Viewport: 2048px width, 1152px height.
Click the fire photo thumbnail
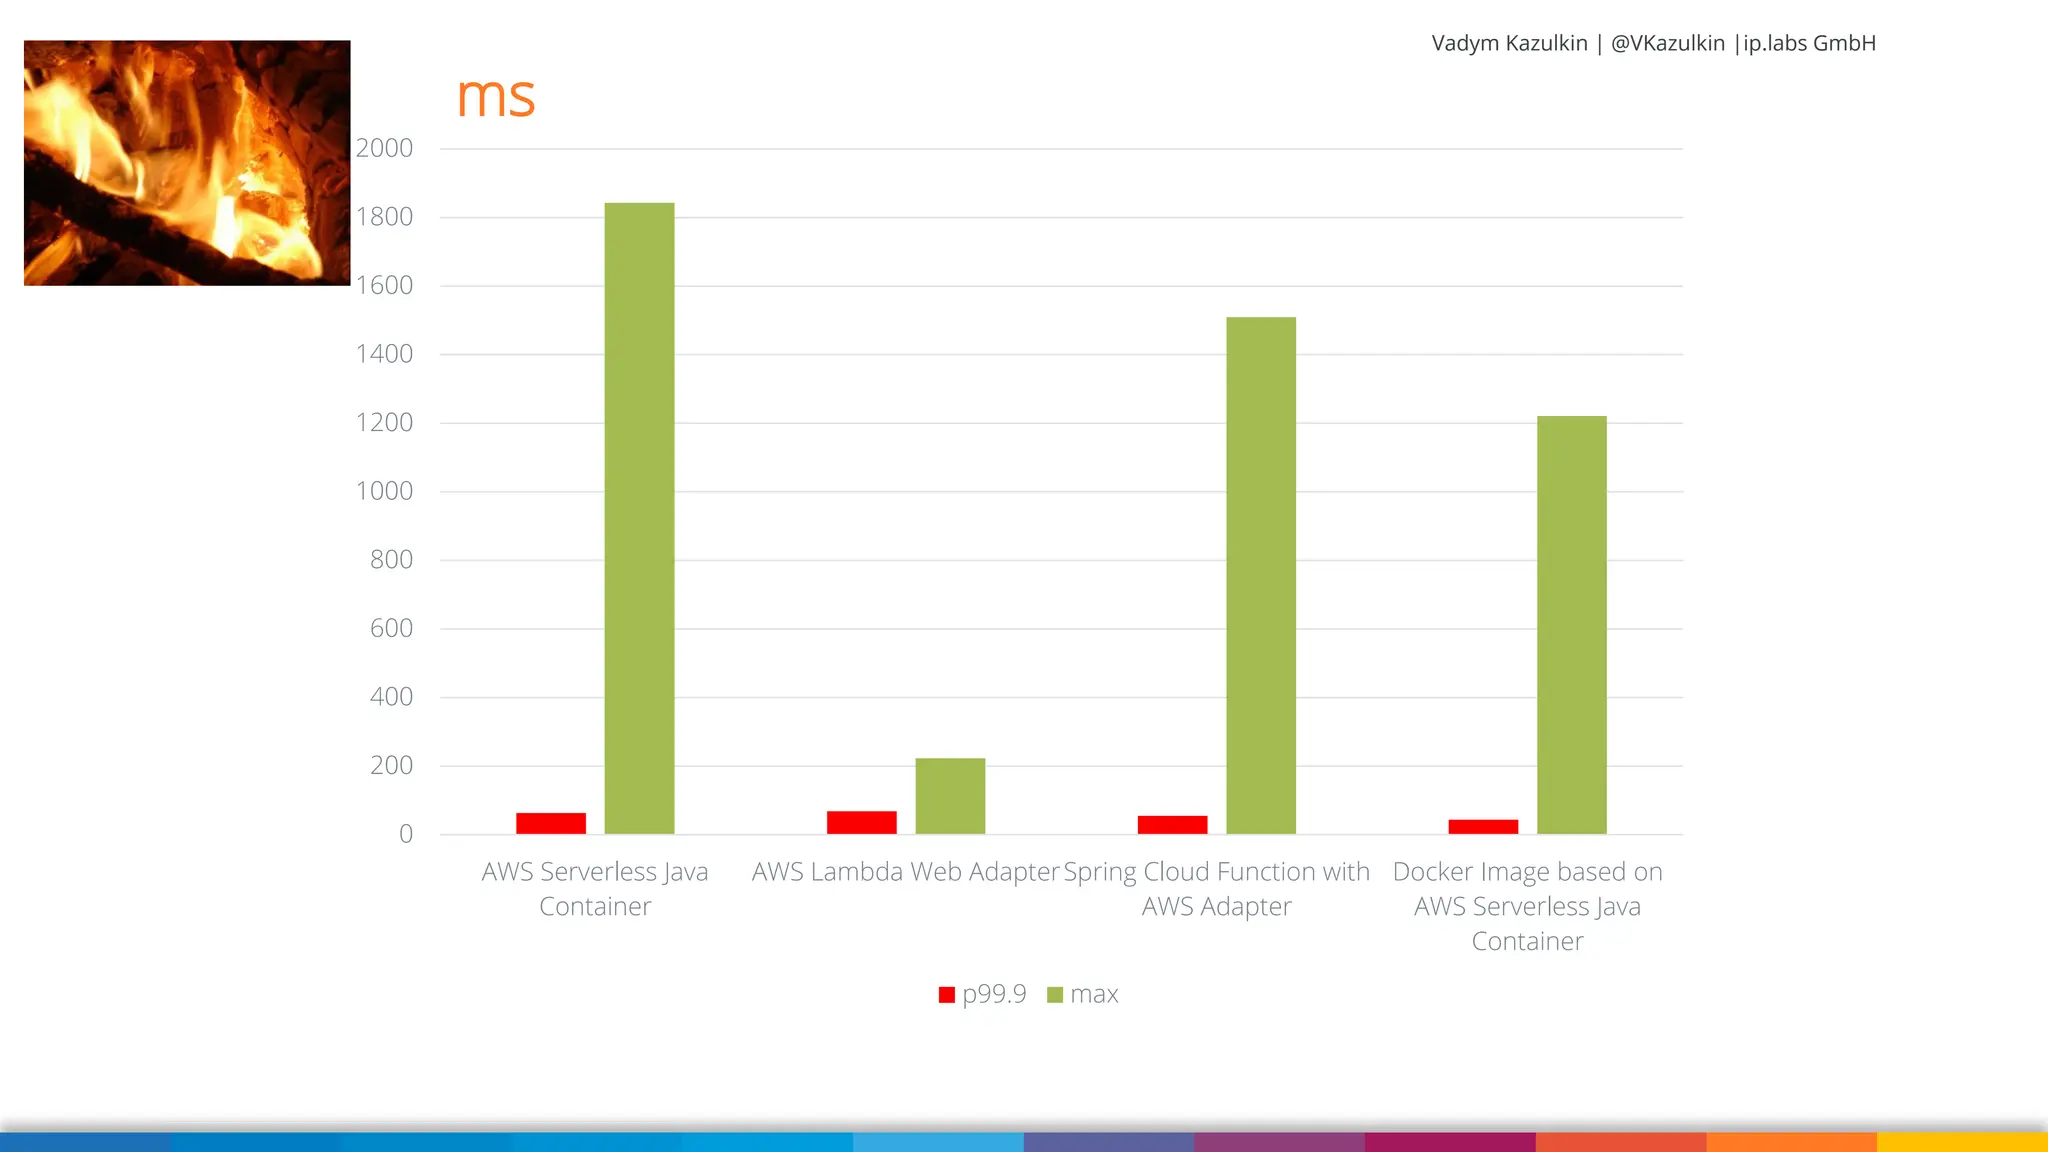point(187,163)
